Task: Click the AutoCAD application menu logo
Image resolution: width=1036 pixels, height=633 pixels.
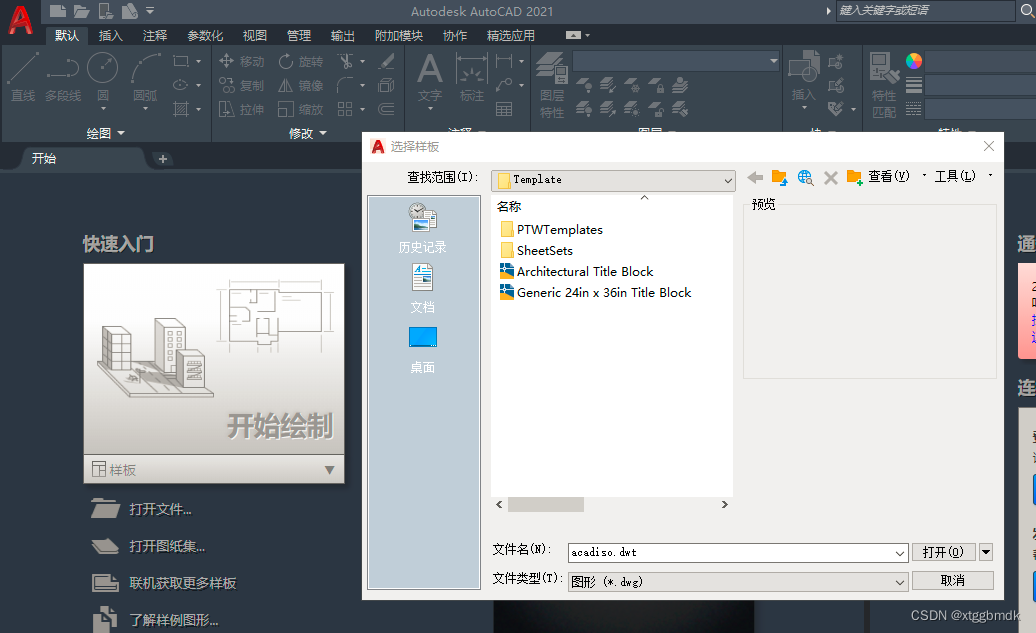Action: pos(20,20)
